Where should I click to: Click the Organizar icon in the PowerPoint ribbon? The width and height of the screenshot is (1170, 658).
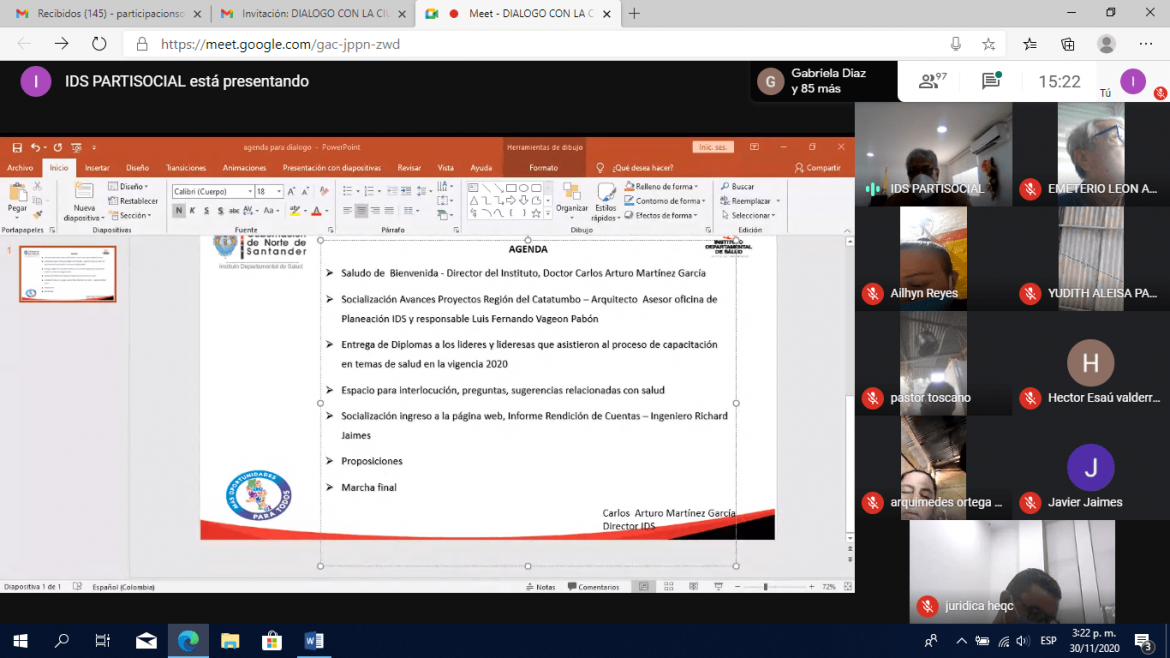(x=572, y=198)
